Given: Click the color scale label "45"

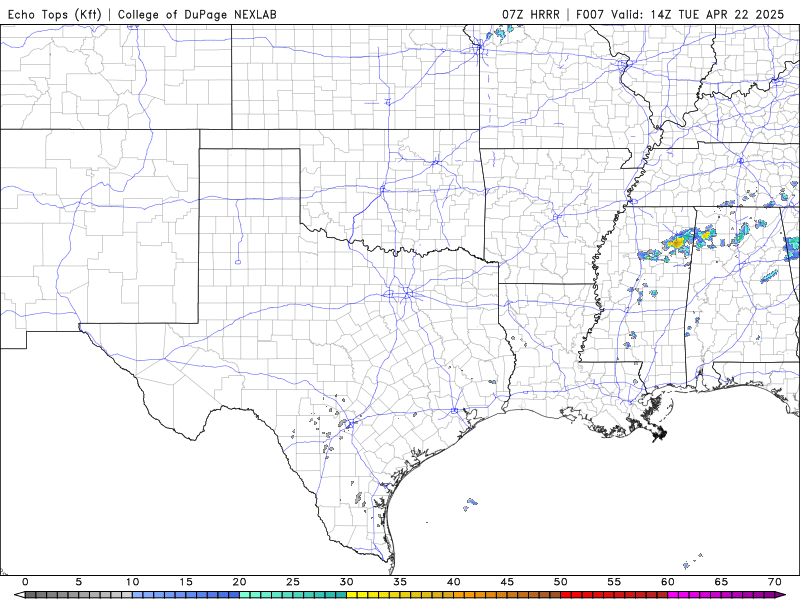Looking at the screenshot, I should tap(507, 582).
